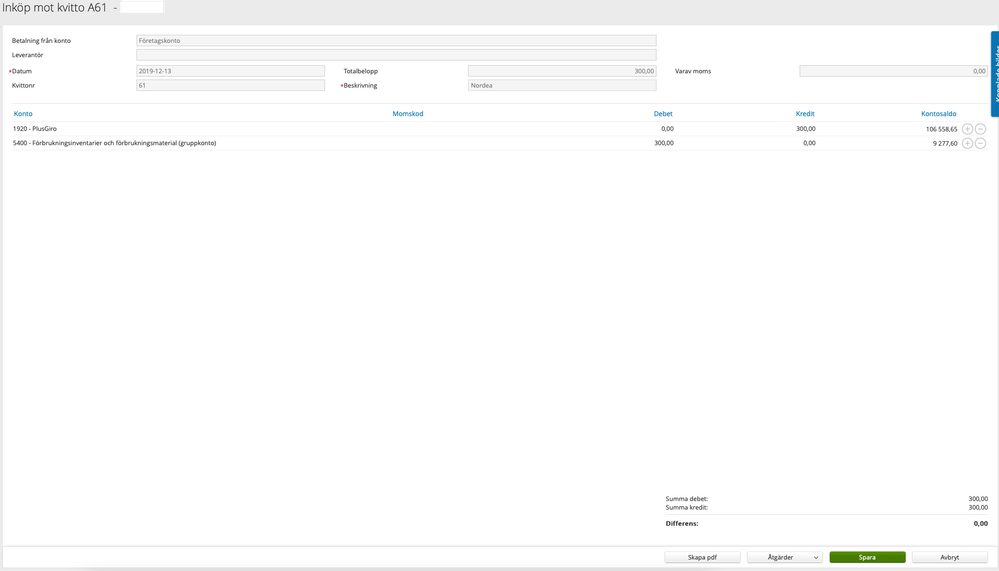Image resolution: width=999 pixels, height=571 pixels.
Task: Click the Kontosaldo column header
Action: click(x=938, y=114)
